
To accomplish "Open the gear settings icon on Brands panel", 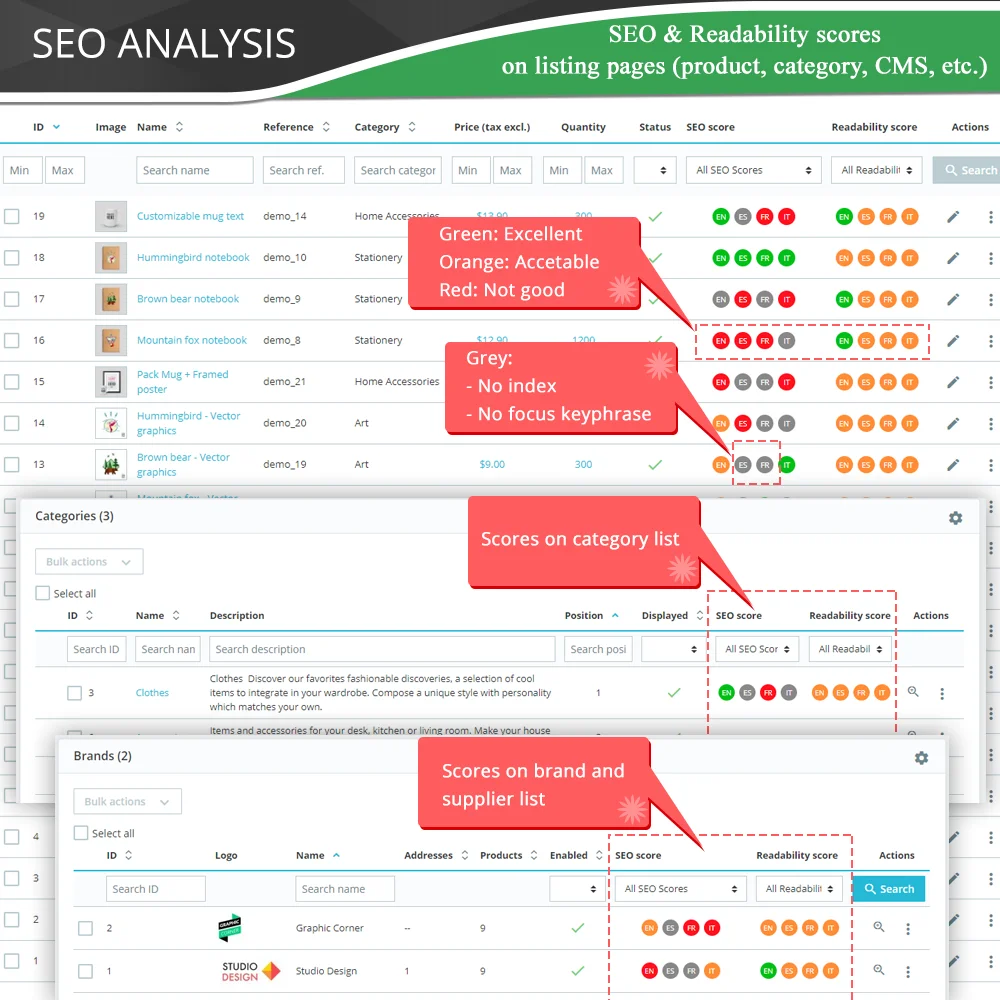I will [x=921, y=758].
